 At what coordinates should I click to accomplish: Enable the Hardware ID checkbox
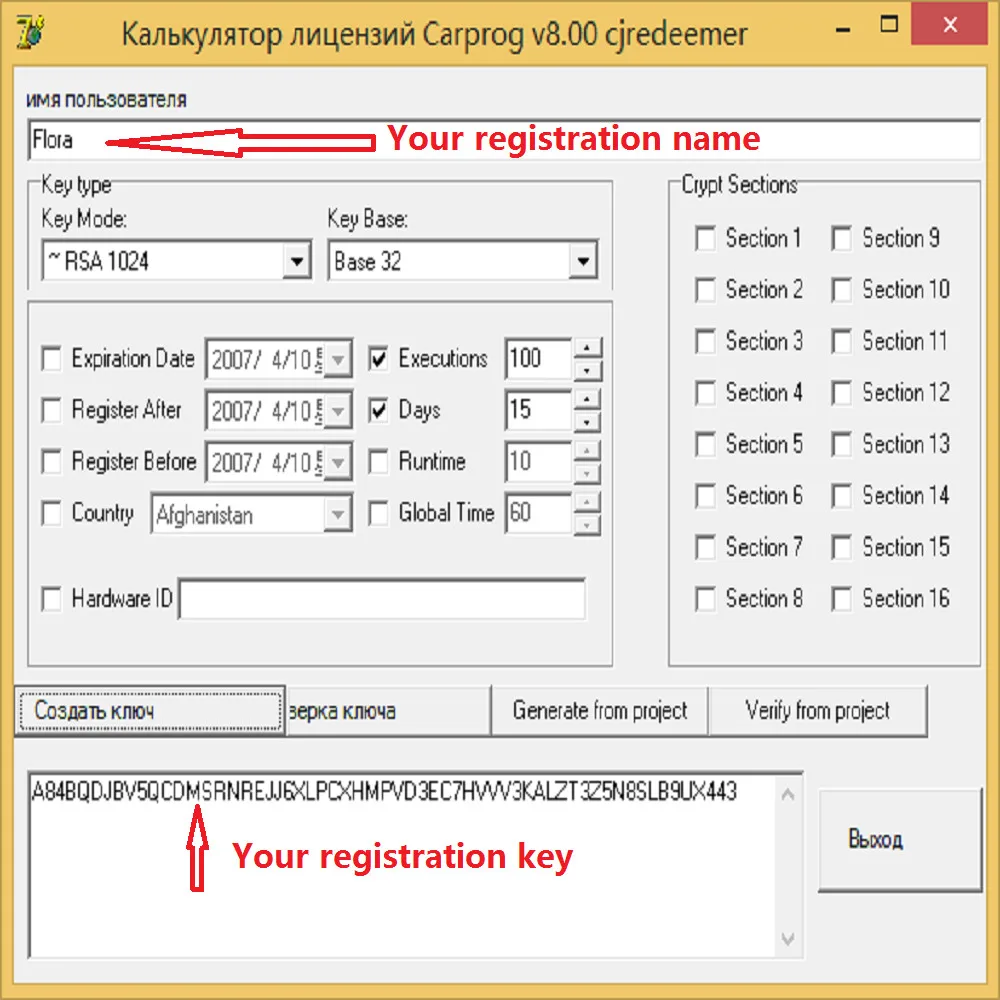[51, 599]
